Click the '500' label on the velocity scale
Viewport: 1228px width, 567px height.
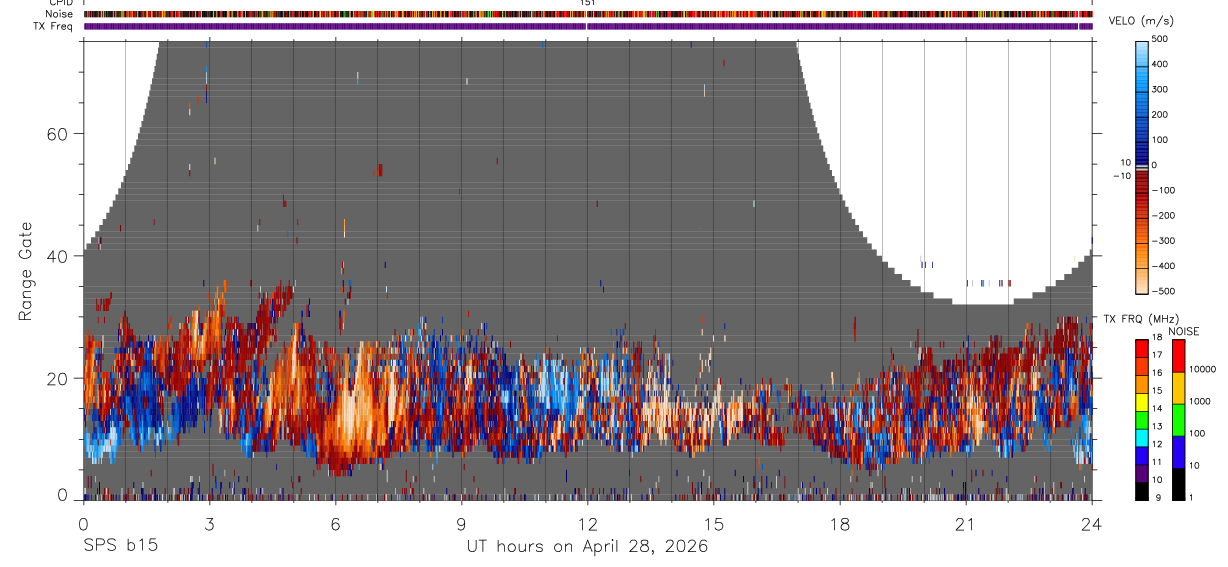coord(1161,39)
